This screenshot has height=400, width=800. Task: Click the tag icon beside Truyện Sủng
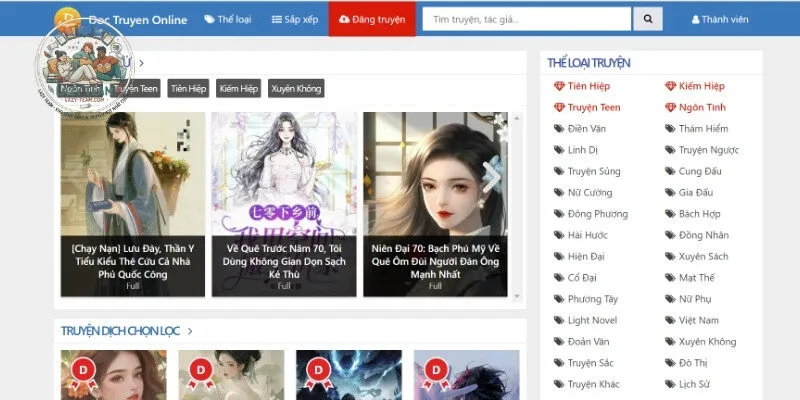coord(559,171)
